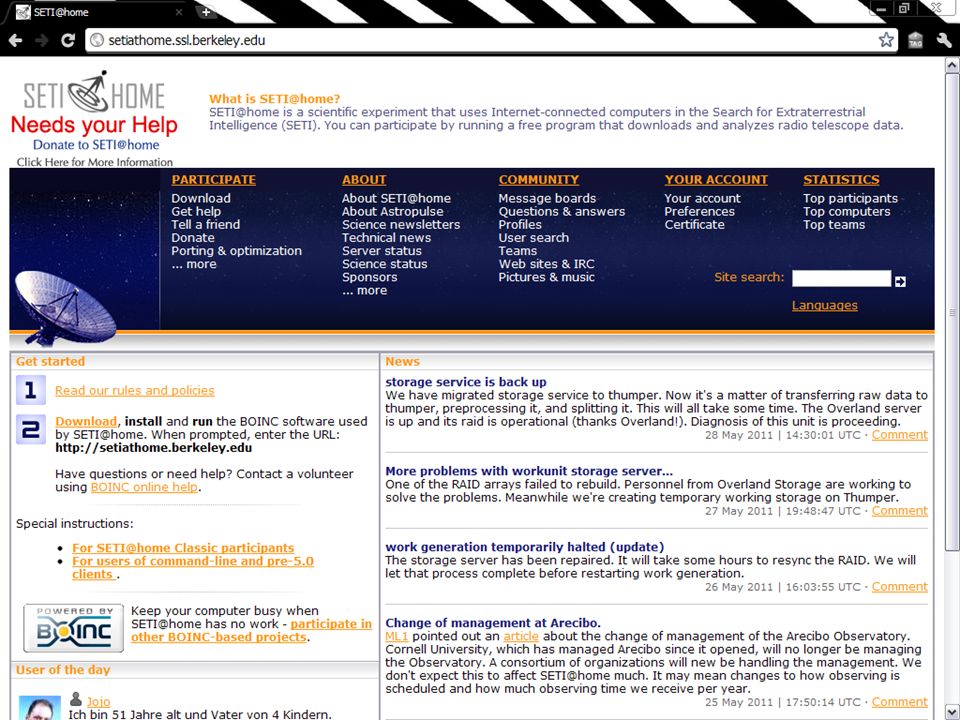Click the step 1 number icon
Image resolution: width=960 pixels, height=720 pixels.
click(x=31, y=390)
